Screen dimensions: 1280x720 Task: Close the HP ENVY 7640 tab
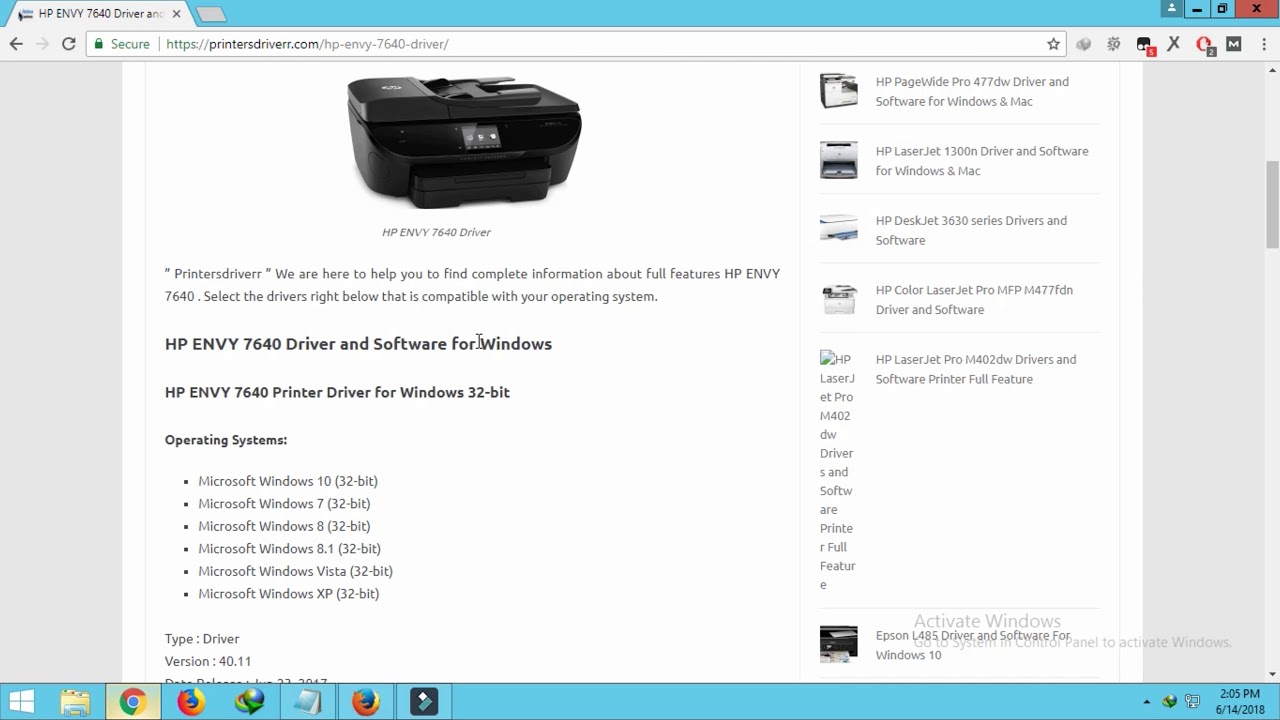click(x=176, y=14)
